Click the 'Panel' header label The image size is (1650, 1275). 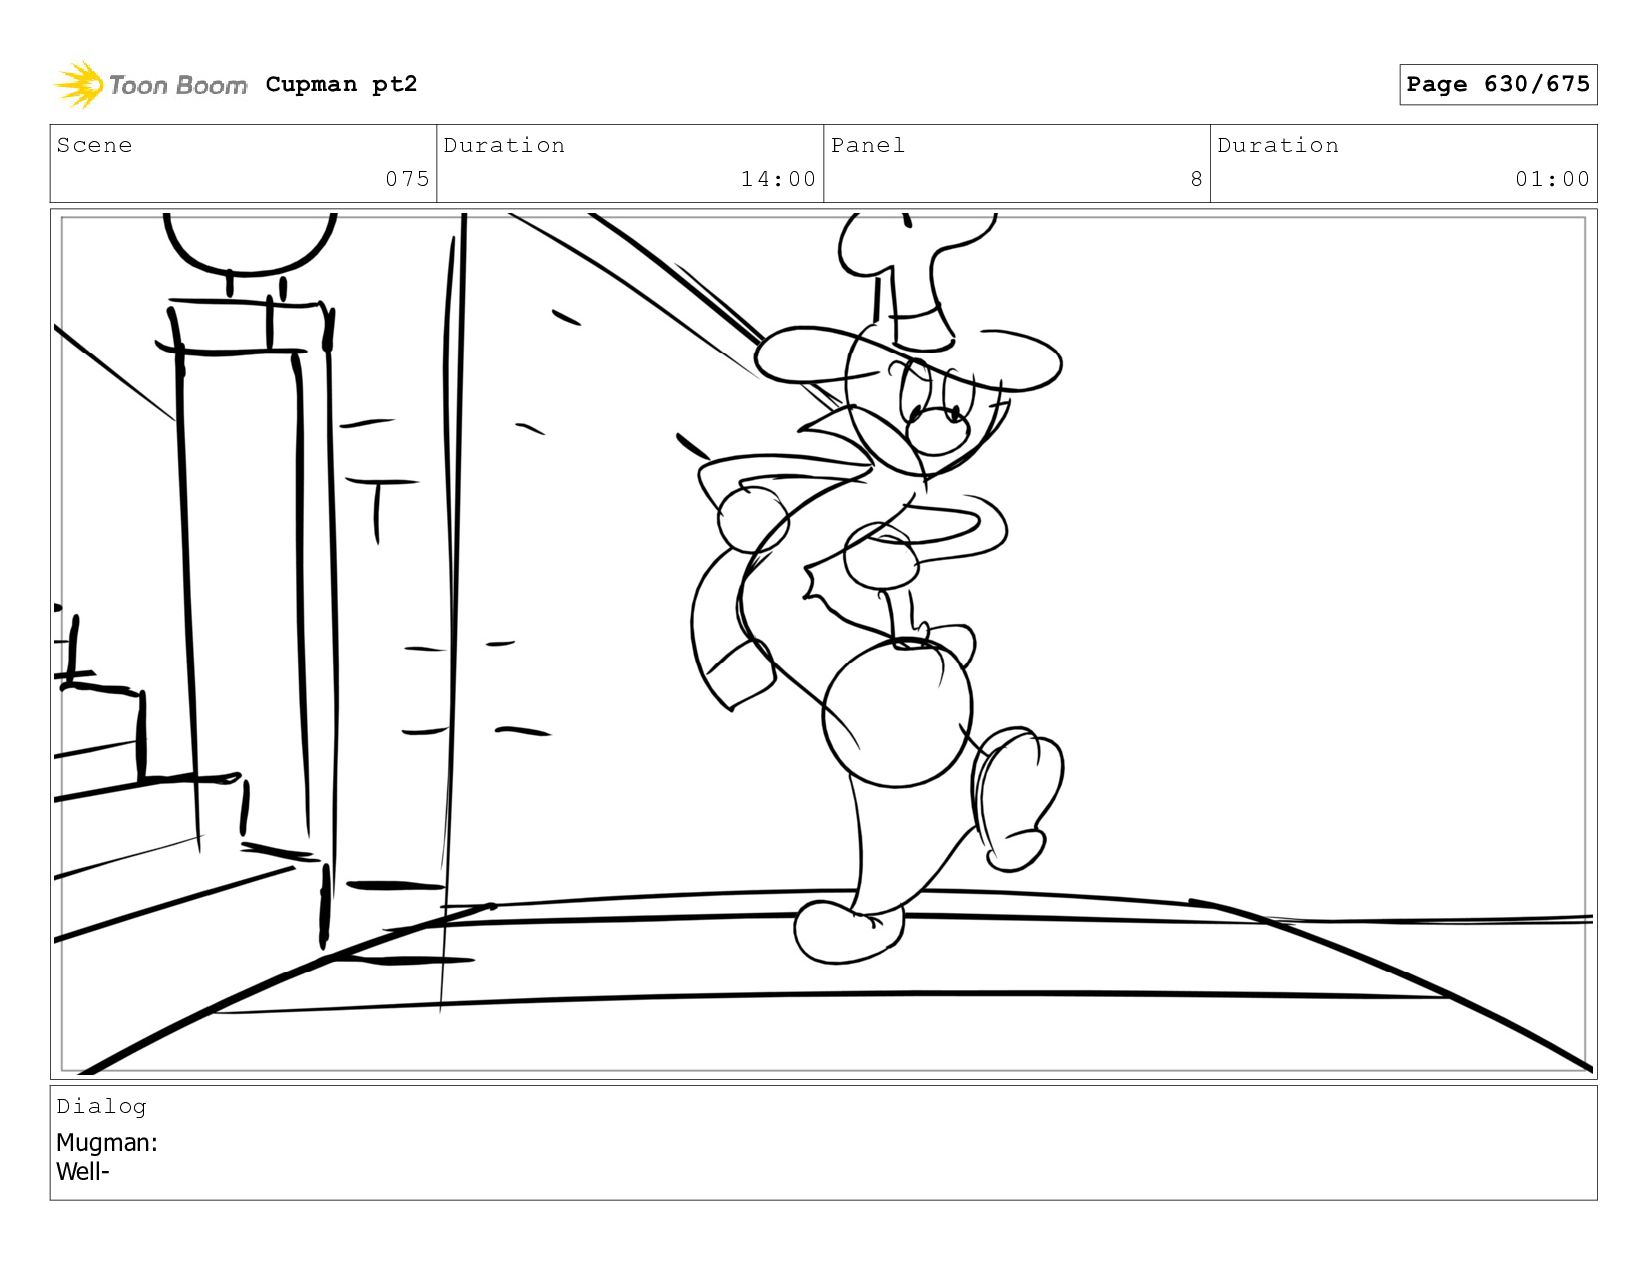[x=868, y=145]
